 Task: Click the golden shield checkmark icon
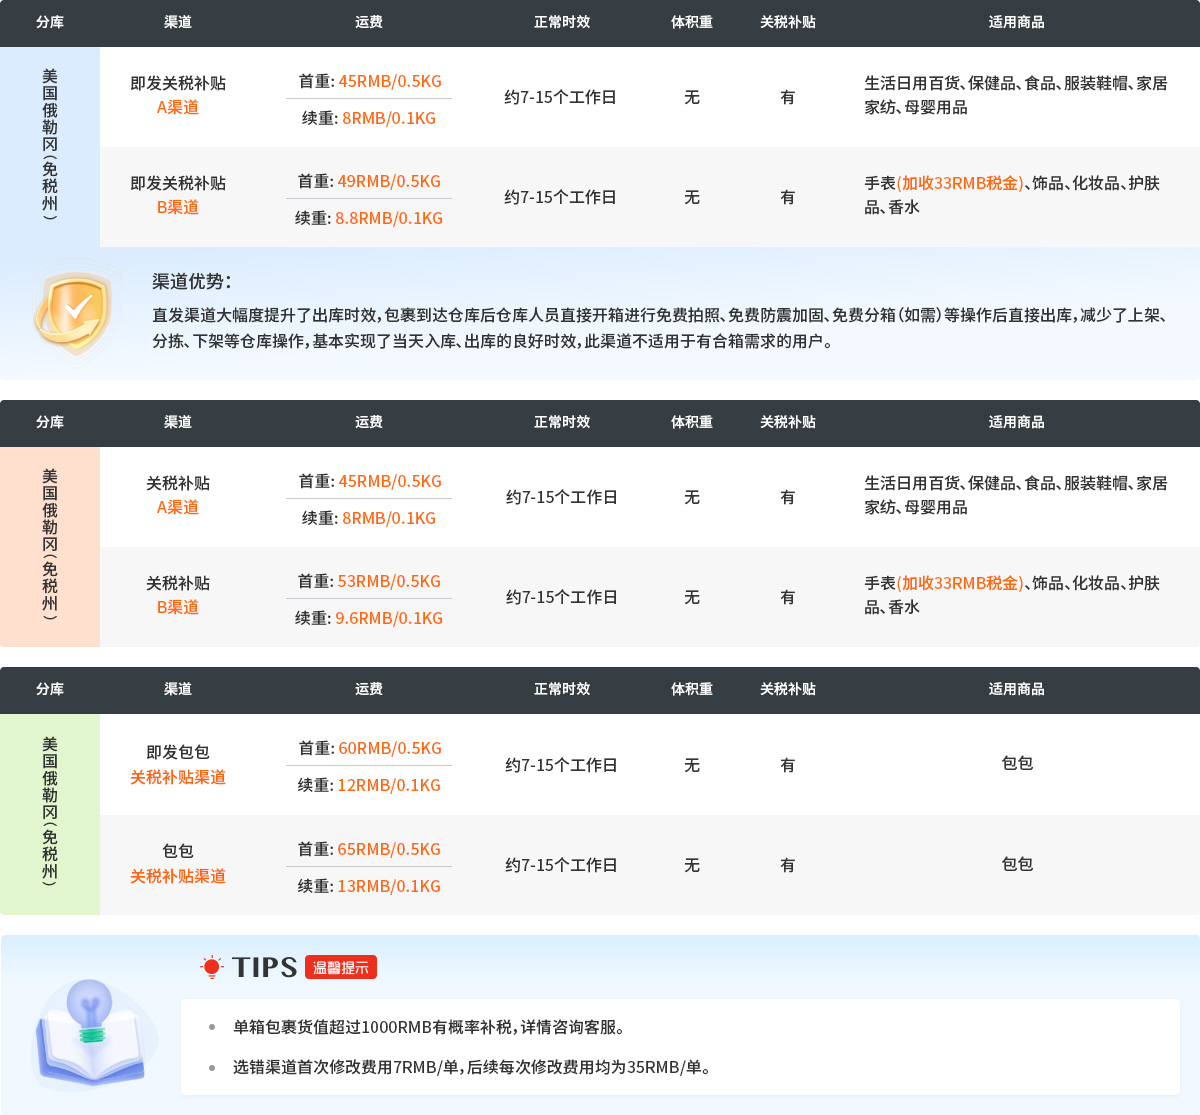[x=72, y=312]
